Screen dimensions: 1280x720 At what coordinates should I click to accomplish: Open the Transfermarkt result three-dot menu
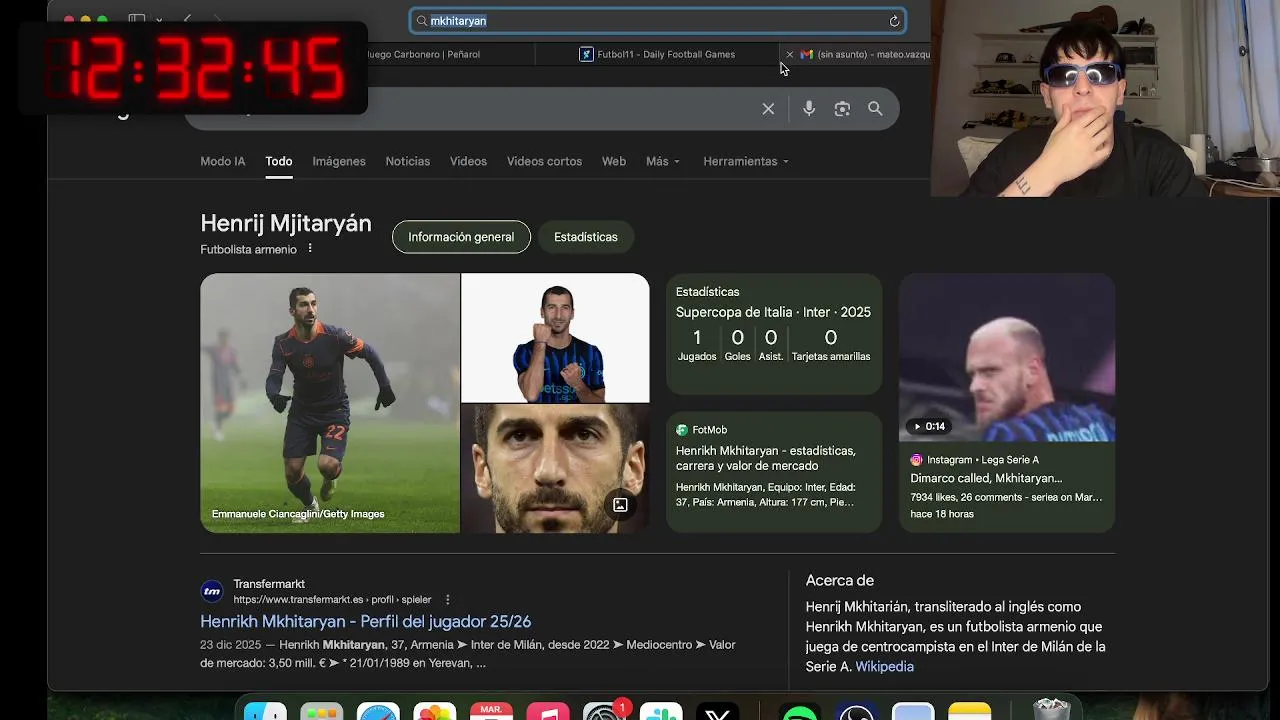tap(447, 600)
